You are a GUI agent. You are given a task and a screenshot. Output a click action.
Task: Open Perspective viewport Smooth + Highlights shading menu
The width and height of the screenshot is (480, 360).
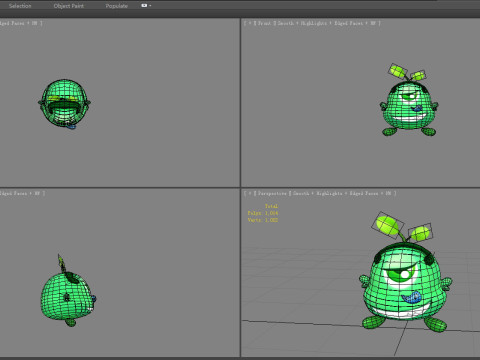pyautogui.click(x=318, y=193)
